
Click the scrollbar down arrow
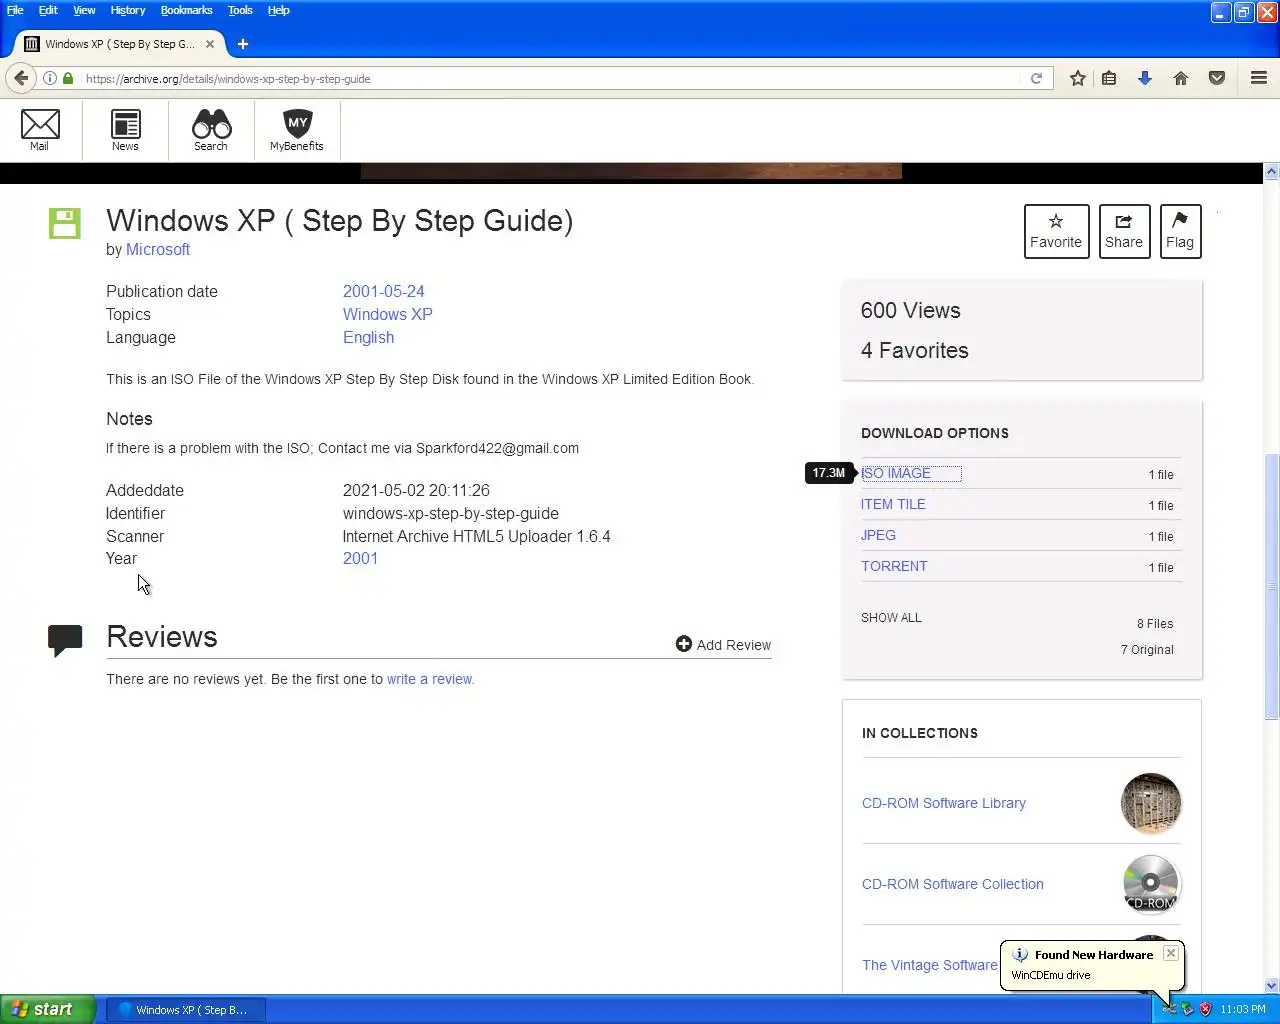click(1272, 985)
